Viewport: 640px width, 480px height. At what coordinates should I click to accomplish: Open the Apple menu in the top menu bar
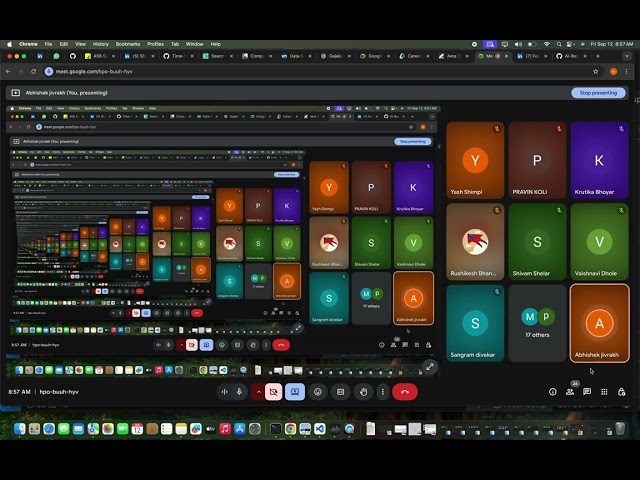[9, 44]
